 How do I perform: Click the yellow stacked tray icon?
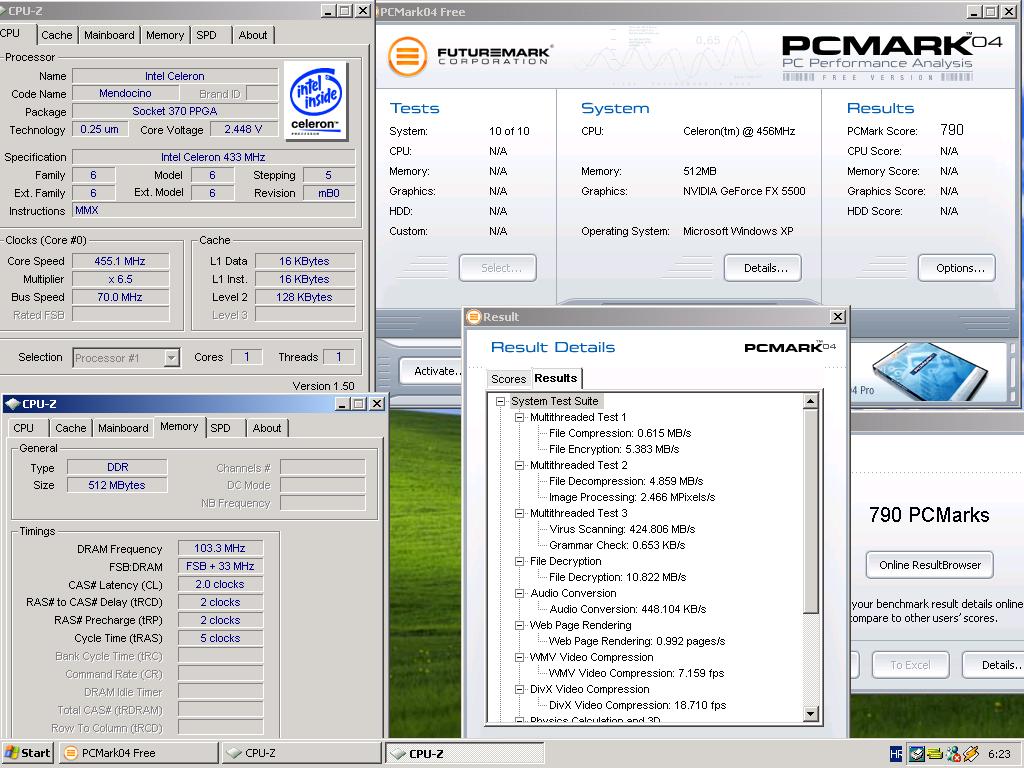[935, 754]
